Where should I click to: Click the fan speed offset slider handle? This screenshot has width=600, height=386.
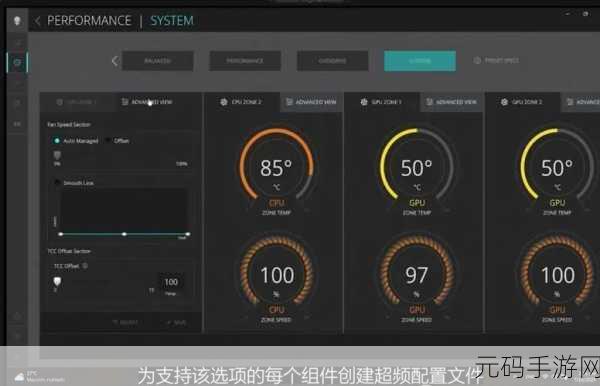pos(57,155)
